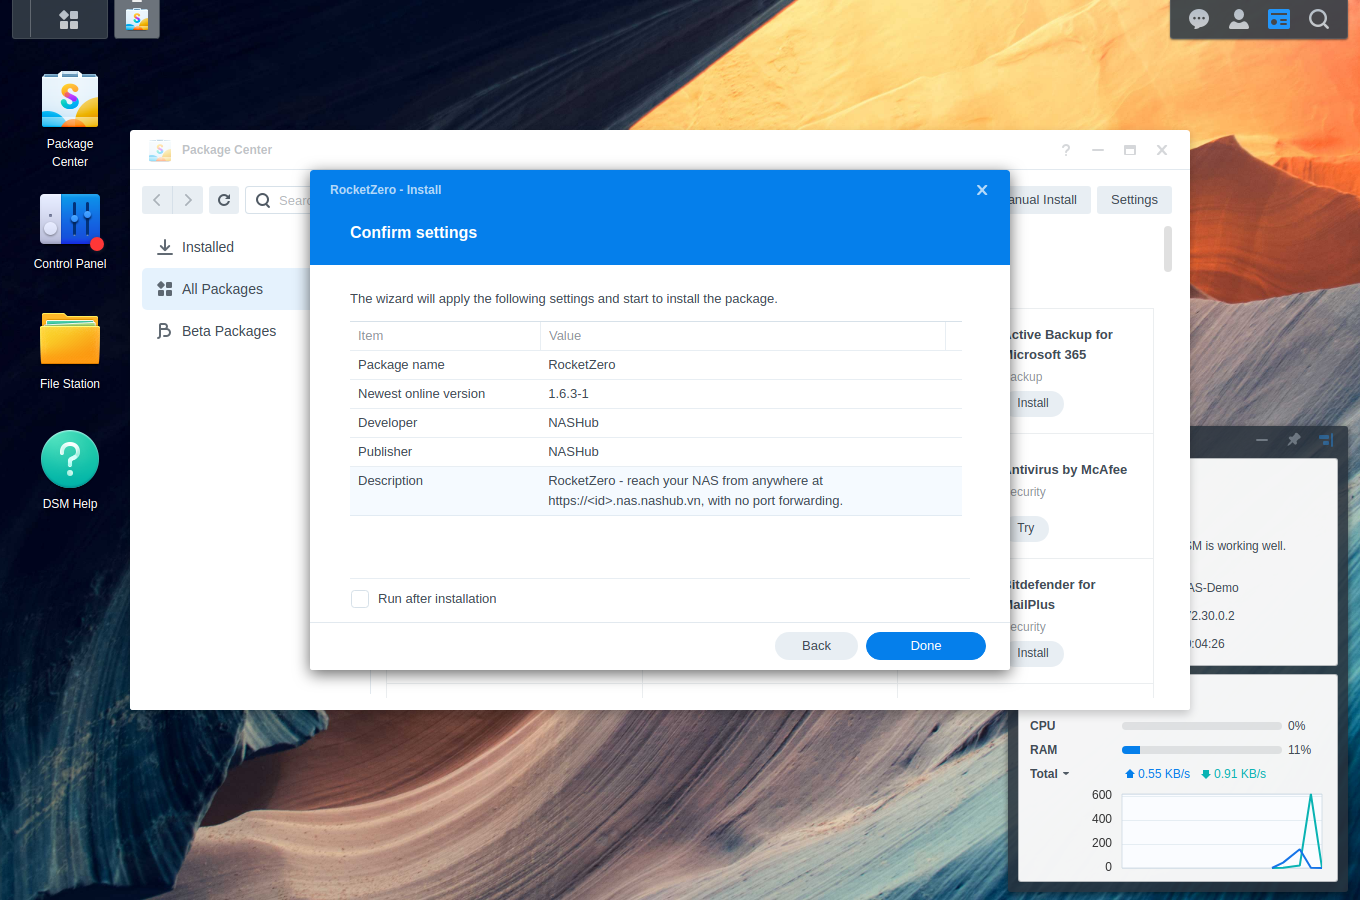Click the version value 1.6.3-1
Screen dimensions: 1360x900
(x=568, y=394)
